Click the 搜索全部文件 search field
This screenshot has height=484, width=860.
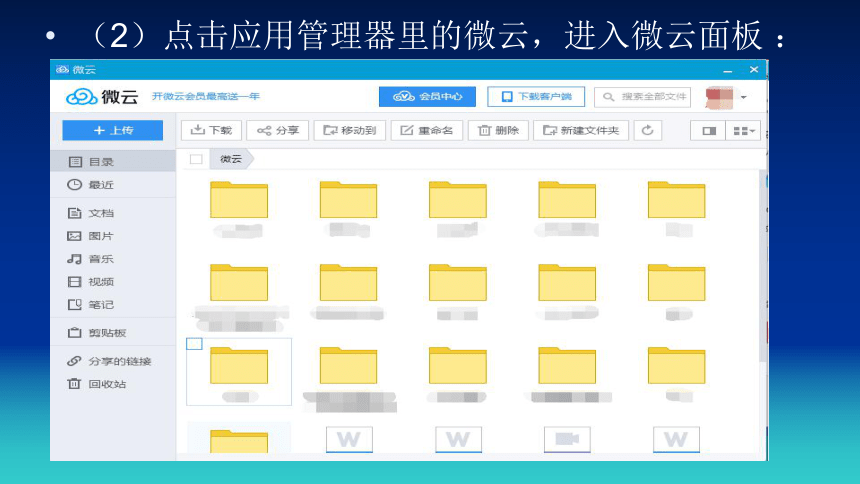643,97
